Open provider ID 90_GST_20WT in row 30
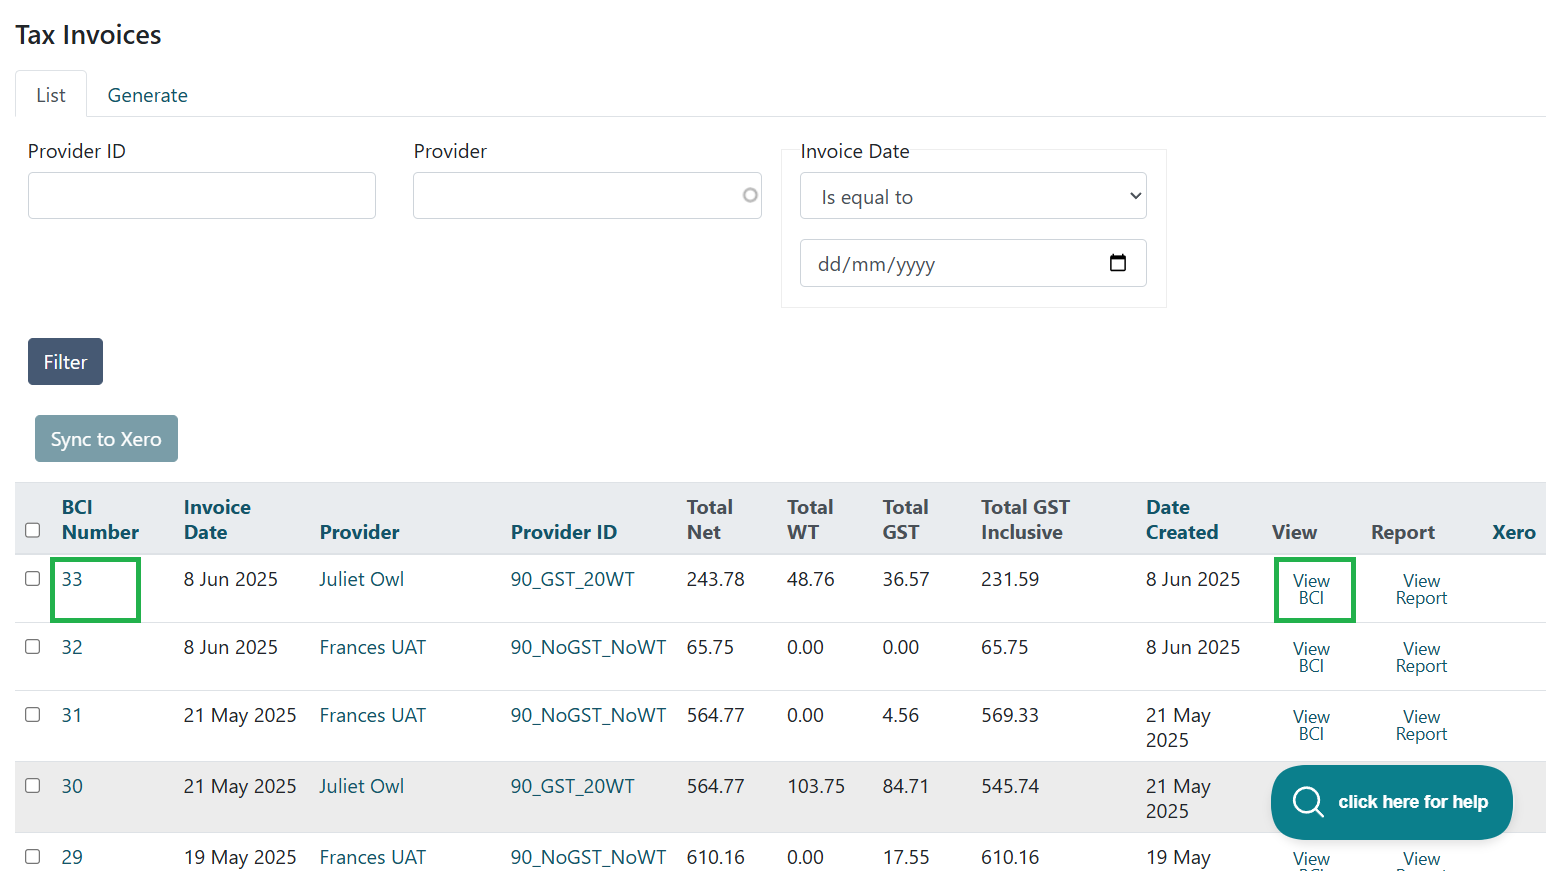The image size is (1547, 871). [572, 786]
